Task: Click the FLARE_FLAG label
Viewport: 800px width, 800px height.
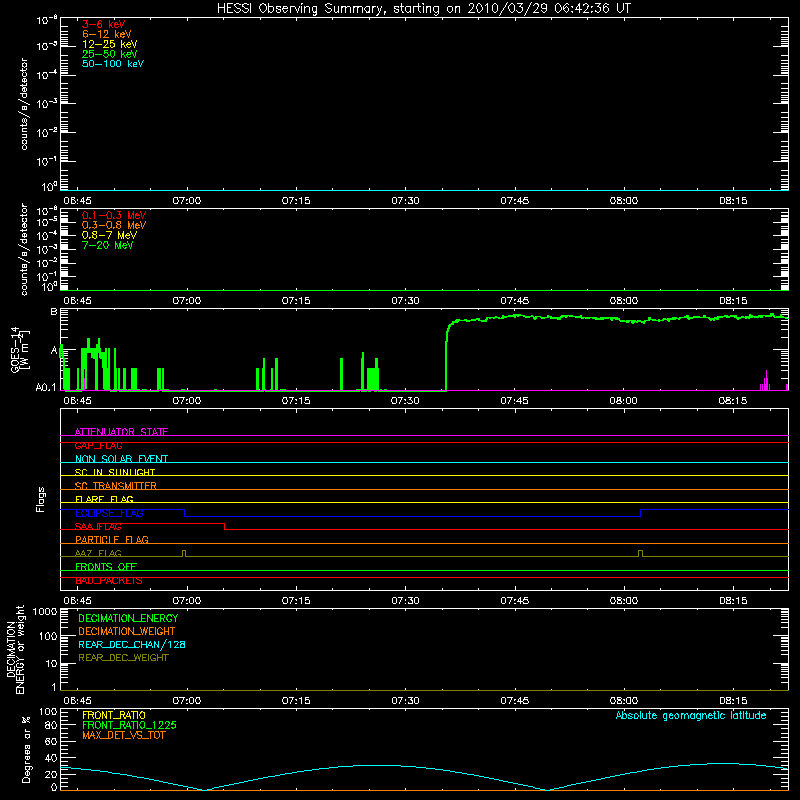Action: click(x=104, y=499)
